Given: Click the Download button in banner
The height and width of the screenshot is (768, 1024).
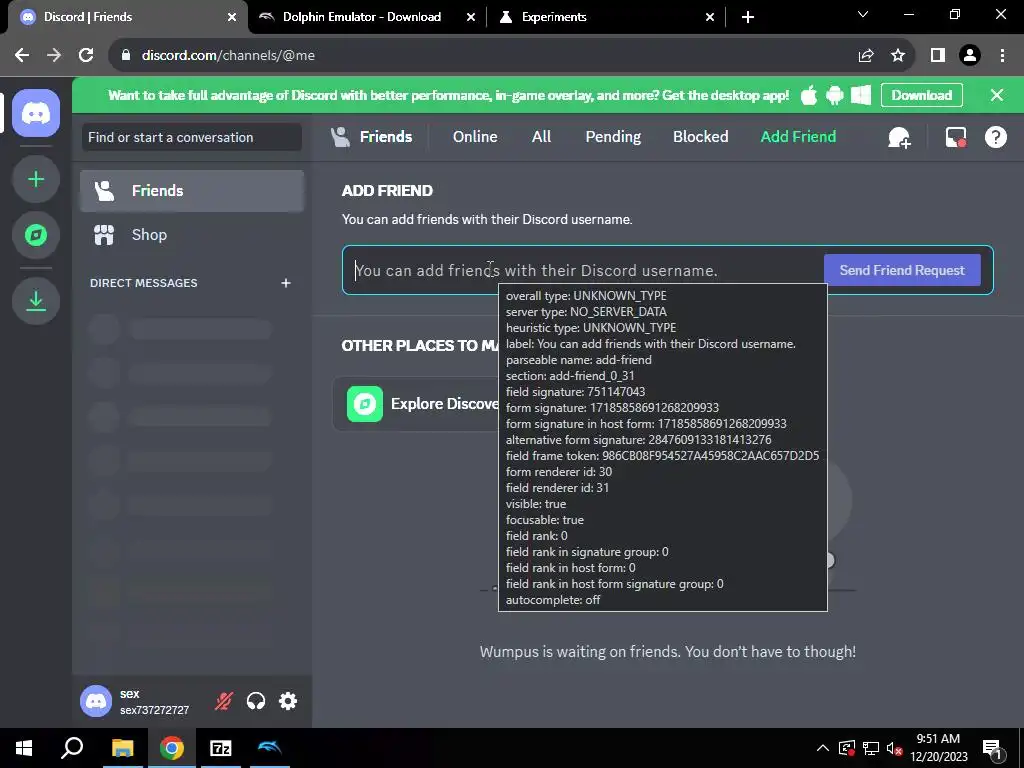Looking at the screenshot, I should [921, 95].
